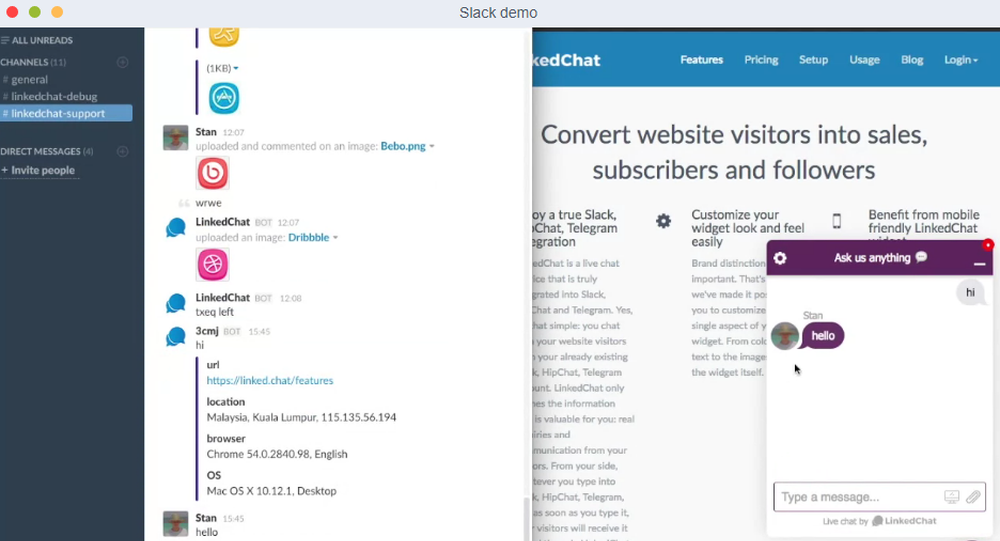Click Stan's avatar at the 12:07 message
Screen dimensions: 1000x541
click(x=175, y=138)
